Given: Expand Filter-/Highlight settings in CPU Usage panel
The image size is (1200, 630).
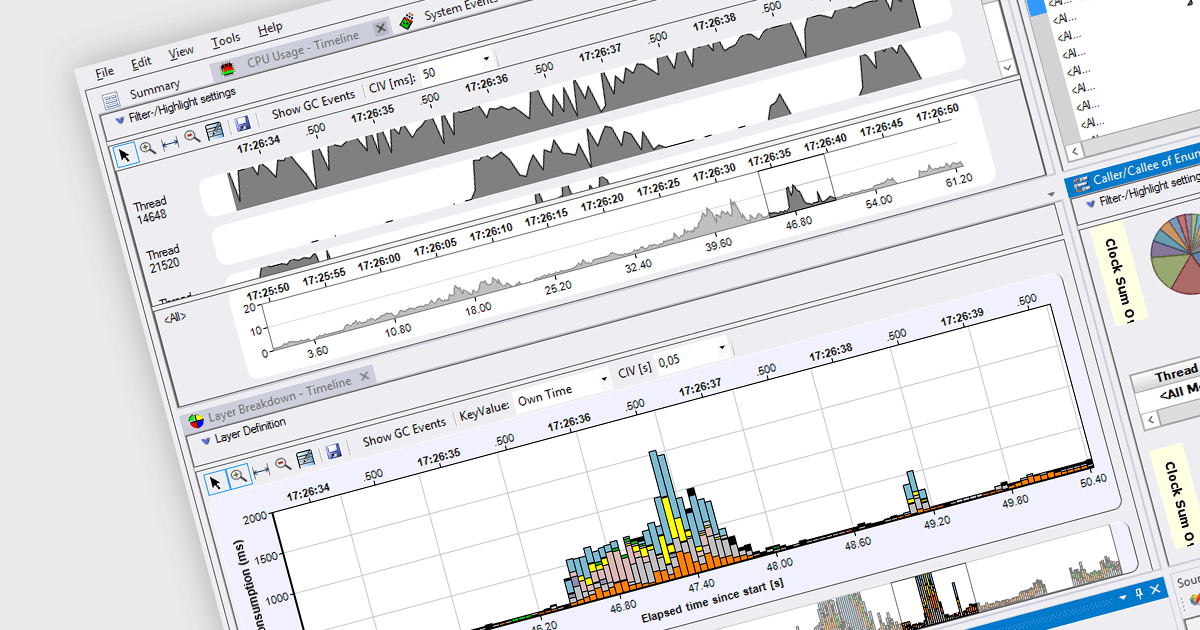Looking at the screenshot, I should pyautogui.click(x=119, y=120).
